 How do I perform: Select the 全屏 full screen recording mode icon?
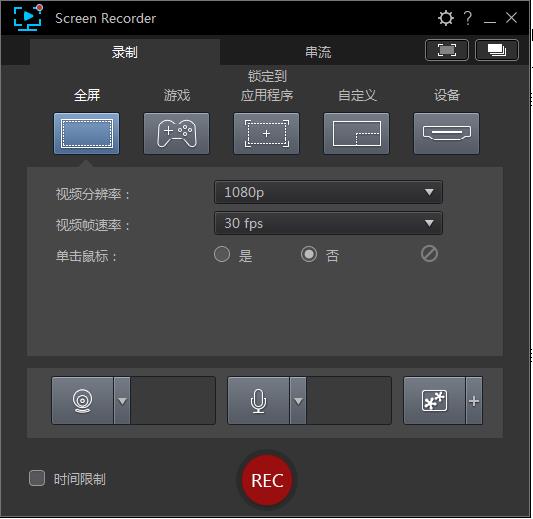click(87, 134)
